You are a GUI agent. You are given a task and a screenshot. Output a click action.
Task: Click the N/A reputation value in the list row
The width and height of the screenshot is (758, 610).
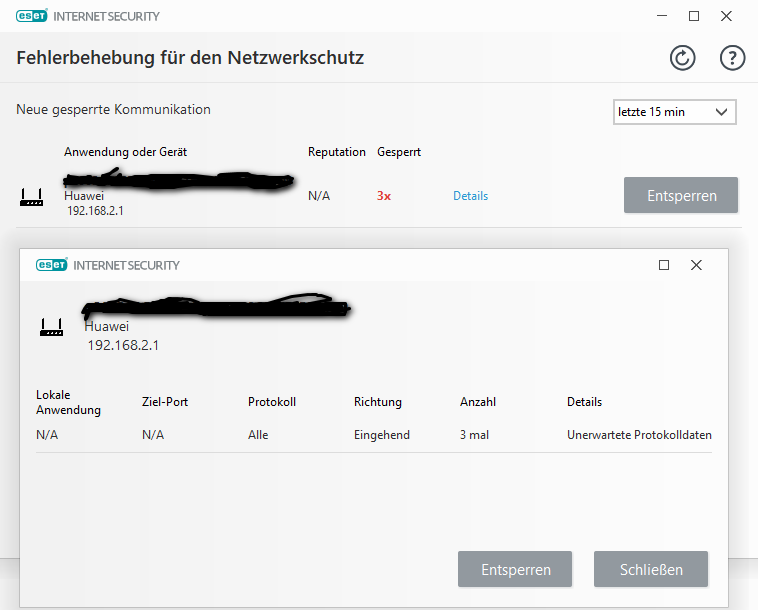pos(319,196)
